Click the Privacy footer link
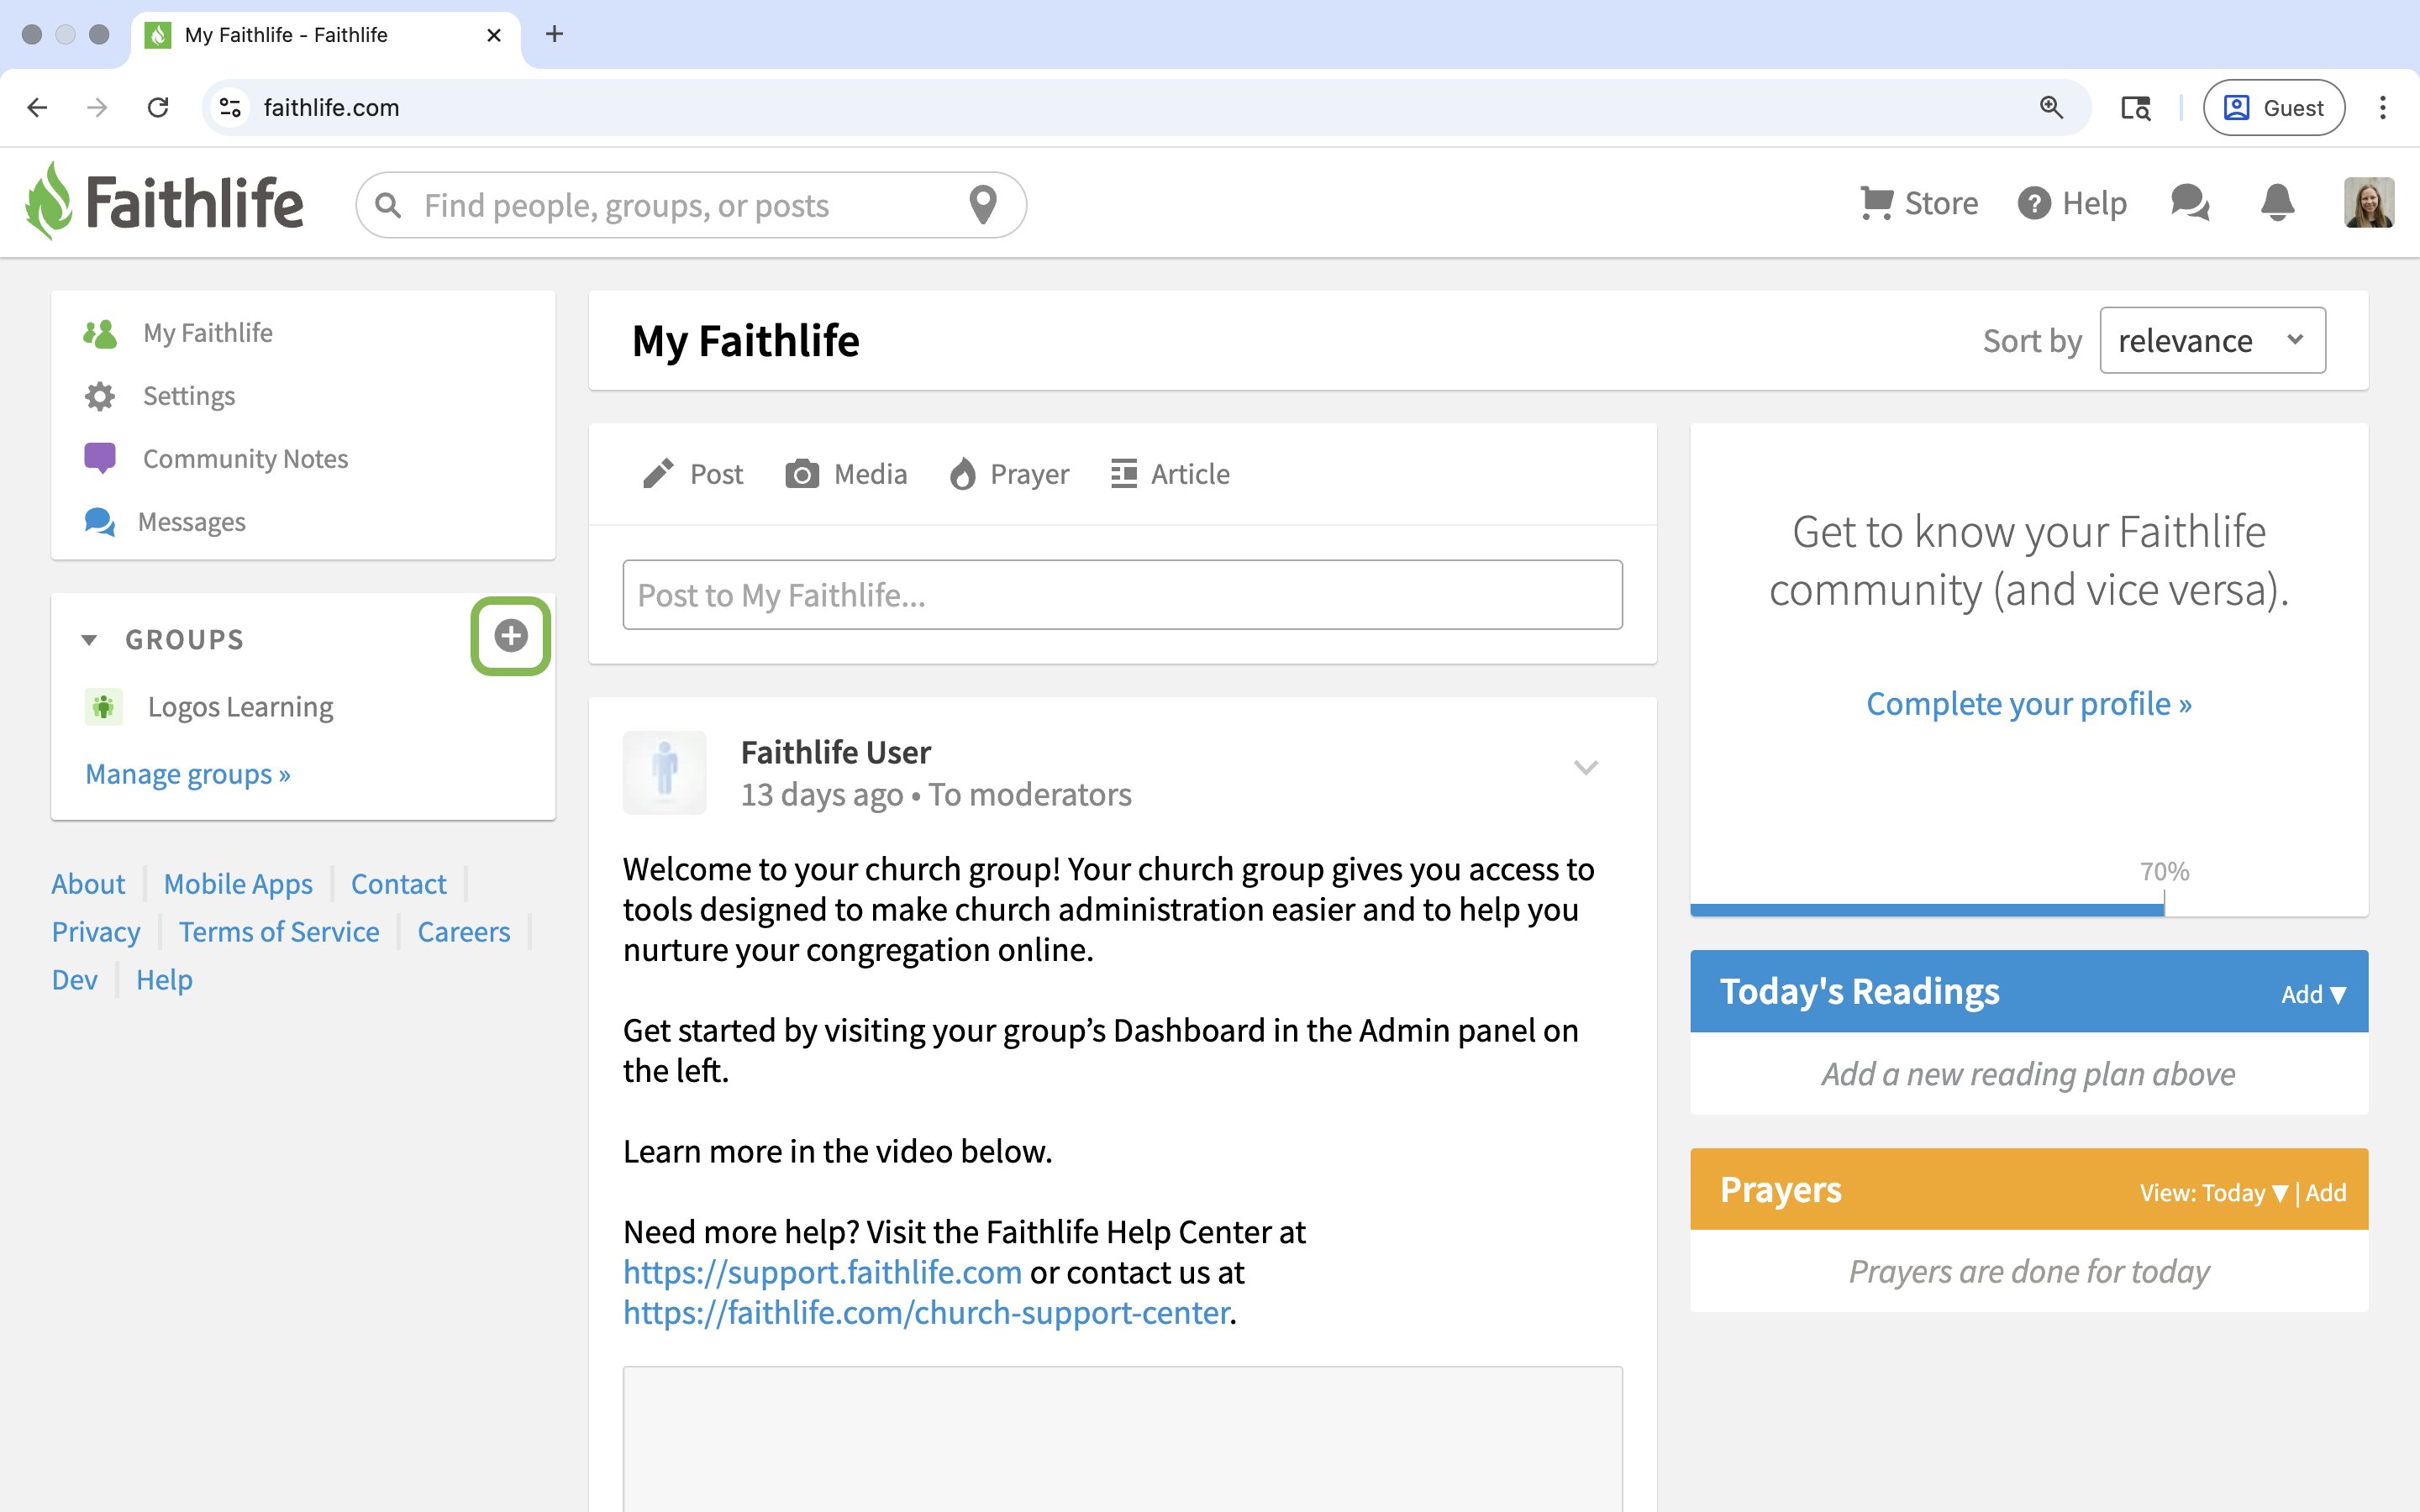 (96, 932)
